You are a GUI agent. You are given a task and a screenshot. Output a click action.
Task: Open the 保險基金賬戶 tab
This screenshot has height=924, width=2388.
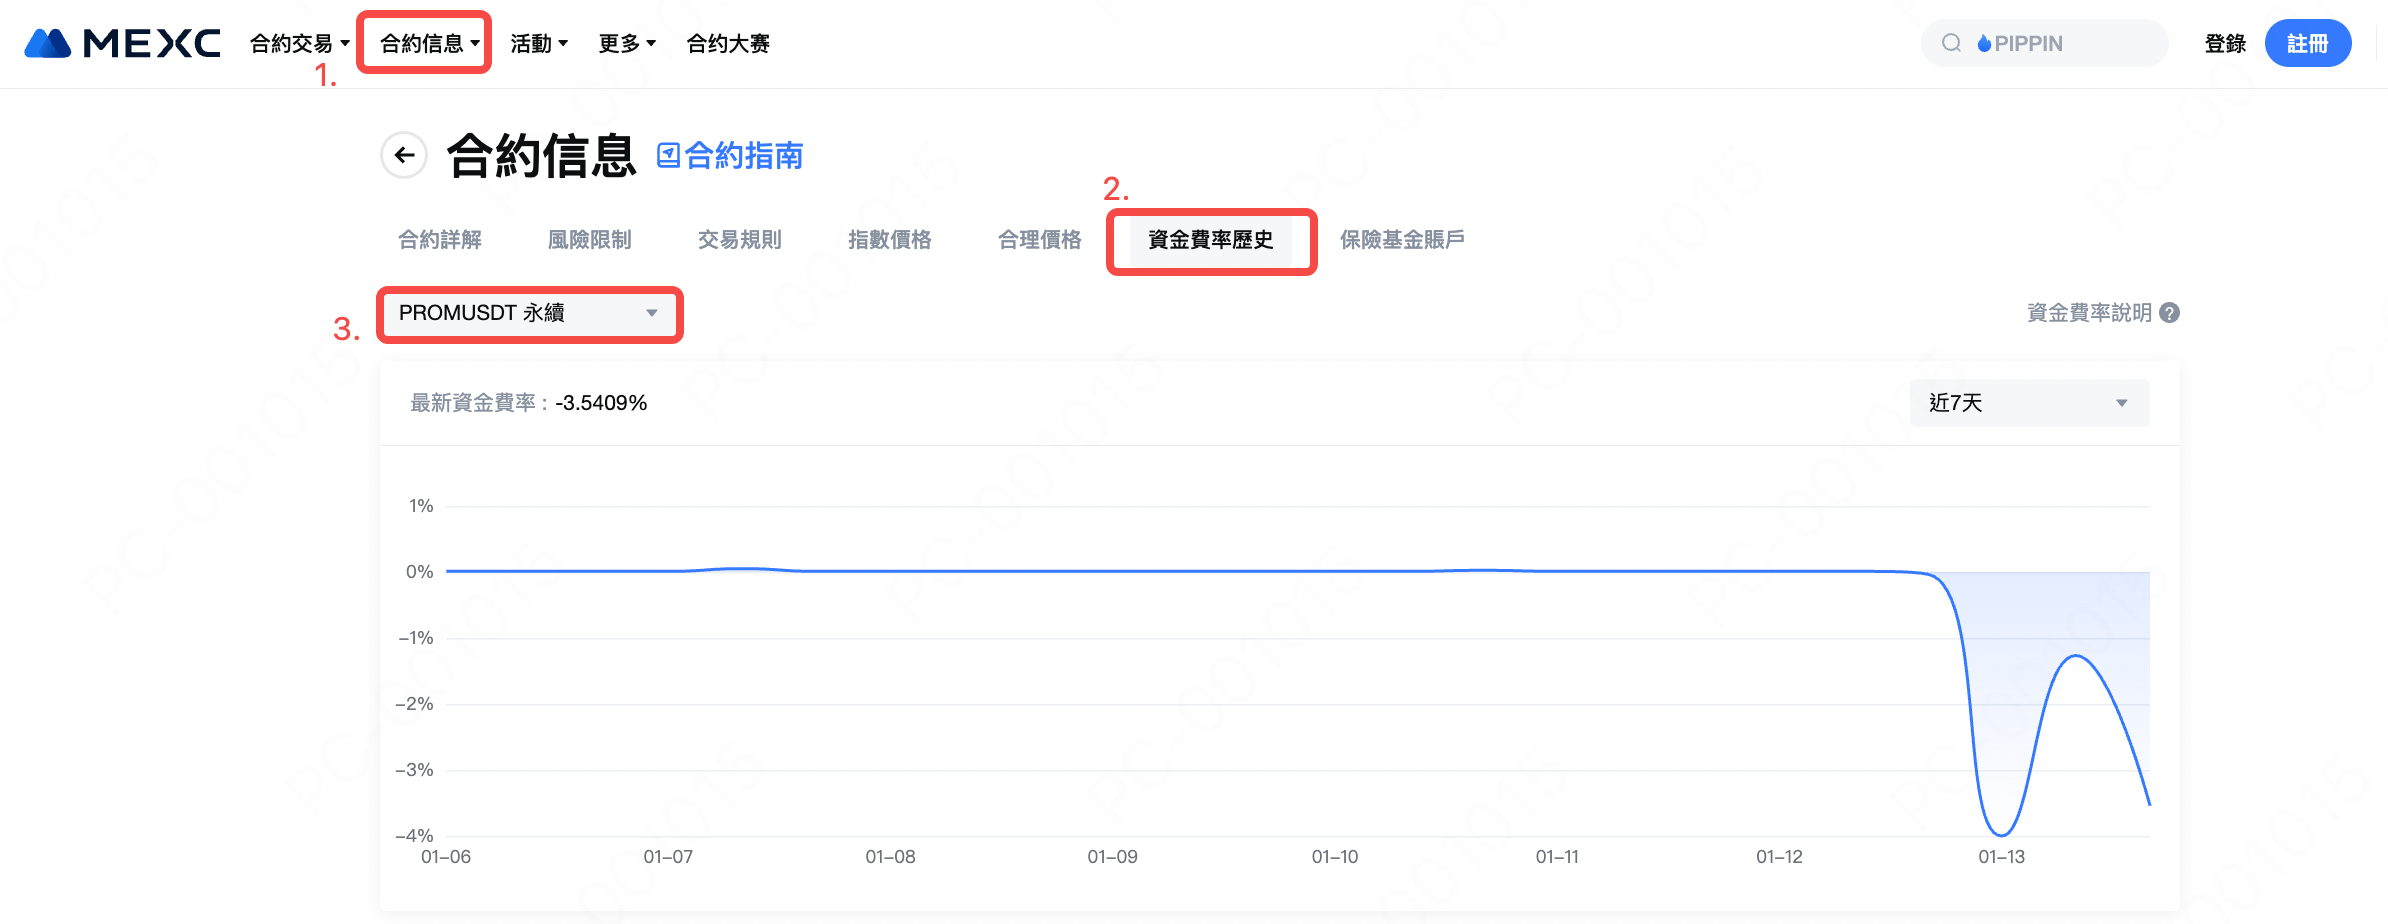coord(1402,240)
